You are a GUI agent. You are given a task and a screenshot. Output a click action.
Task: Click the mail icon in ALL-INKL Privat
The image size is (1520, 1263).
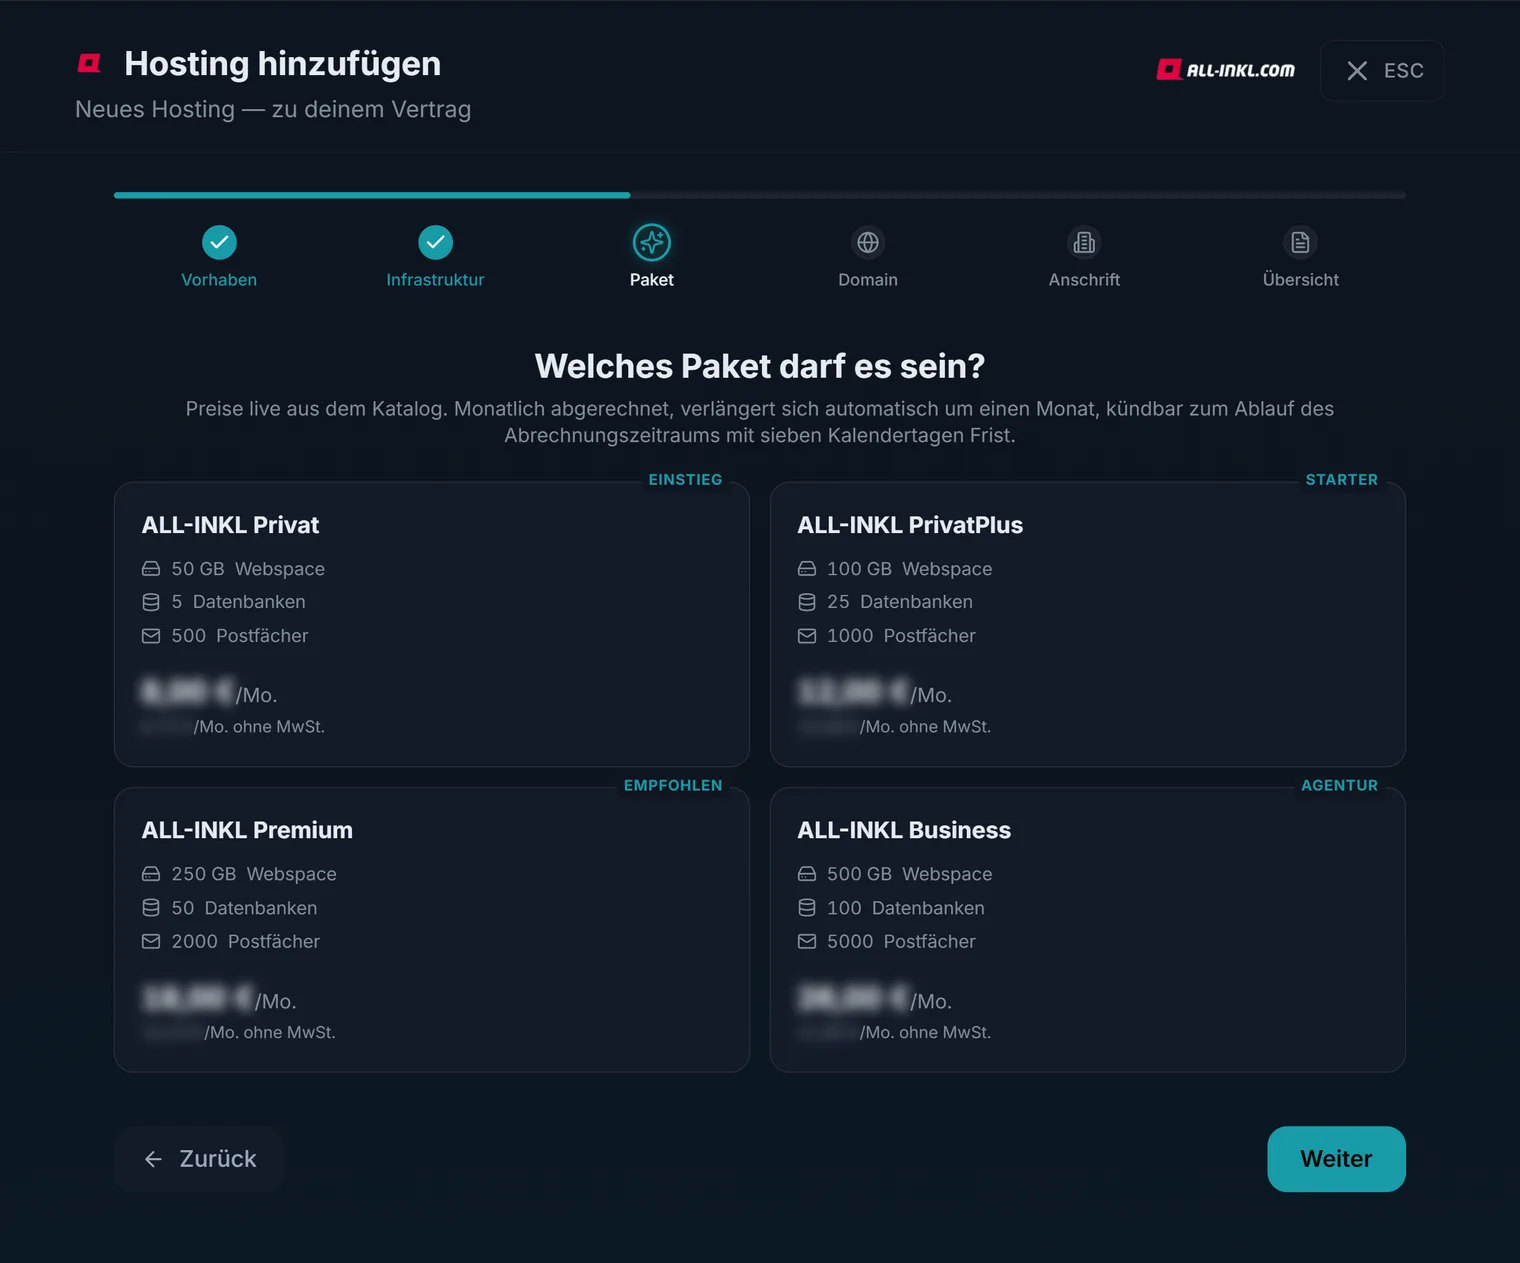coord(151,636)
